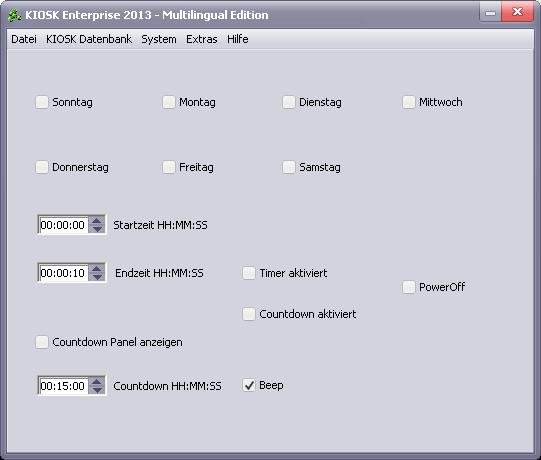
Task: Click into the Endzeit time field
Action: pos(63,273)
